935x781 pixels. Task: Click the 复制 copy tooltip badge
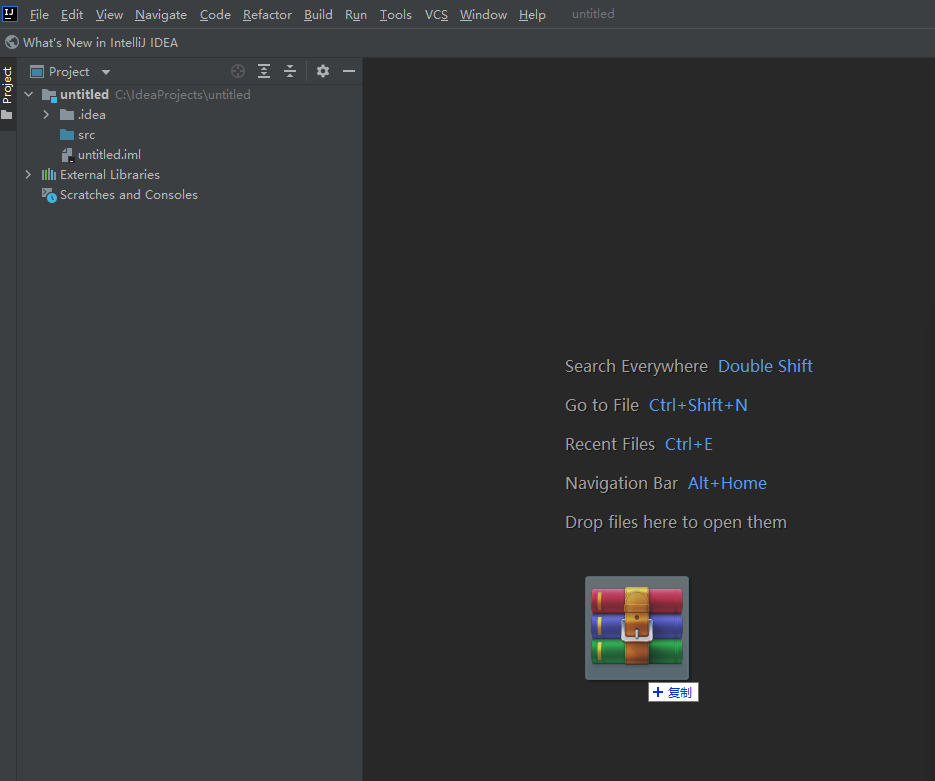673,692
